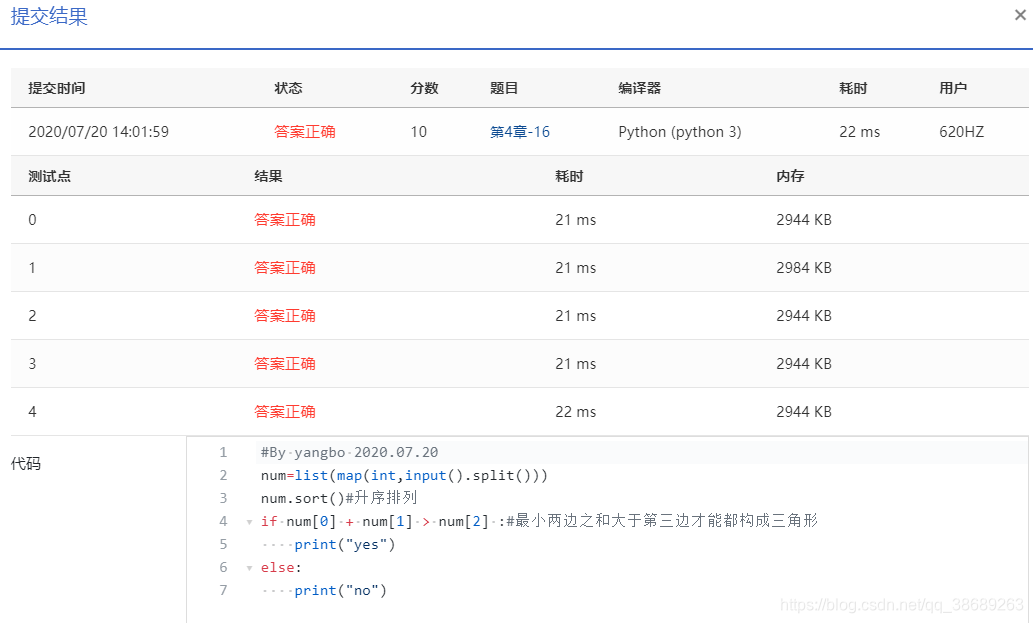The width and height of the screenshot is (1033, 623).
Task: Open problem link 第4章-16
Action: tap(519, 131)
